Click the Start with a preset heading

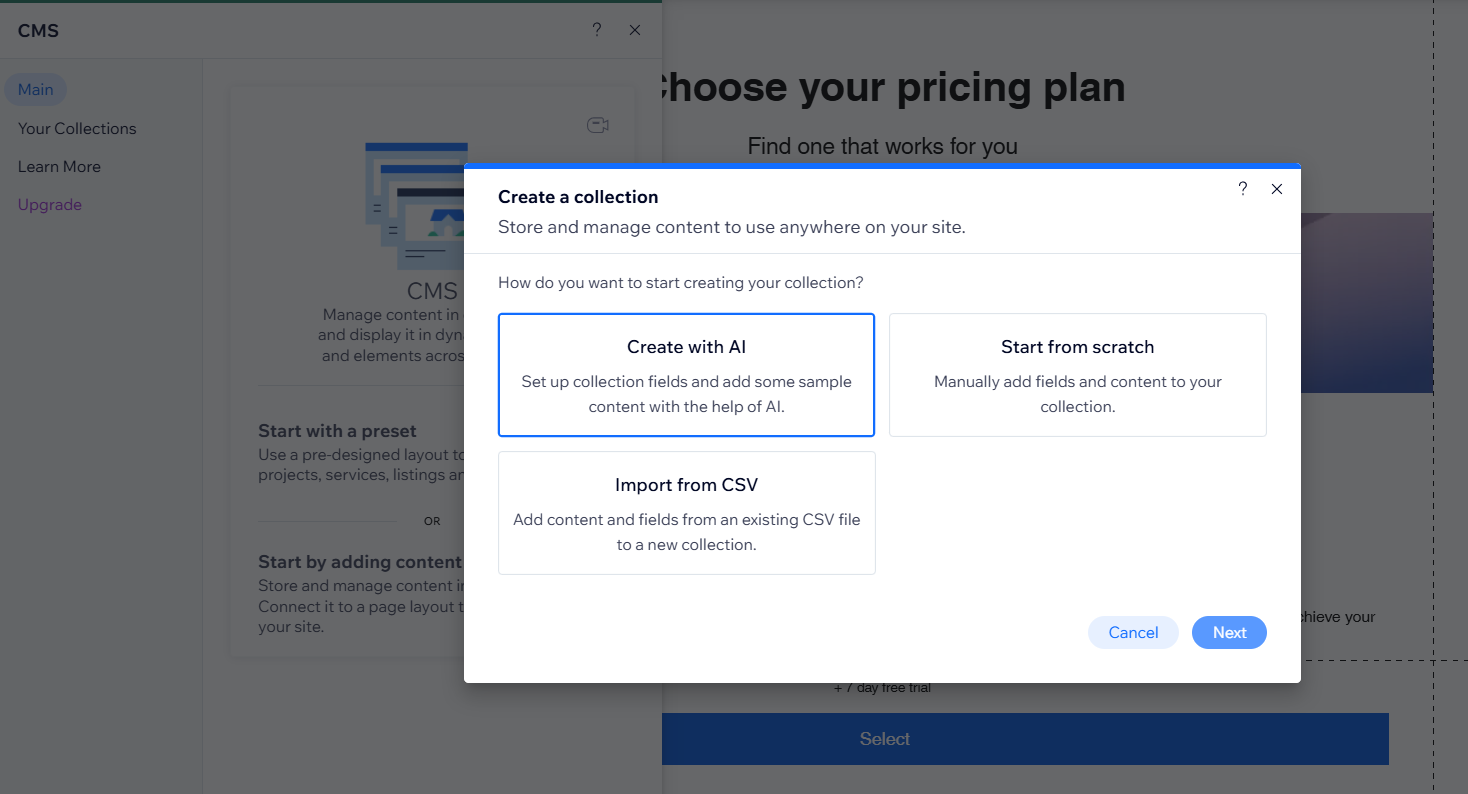coord(337,431)
